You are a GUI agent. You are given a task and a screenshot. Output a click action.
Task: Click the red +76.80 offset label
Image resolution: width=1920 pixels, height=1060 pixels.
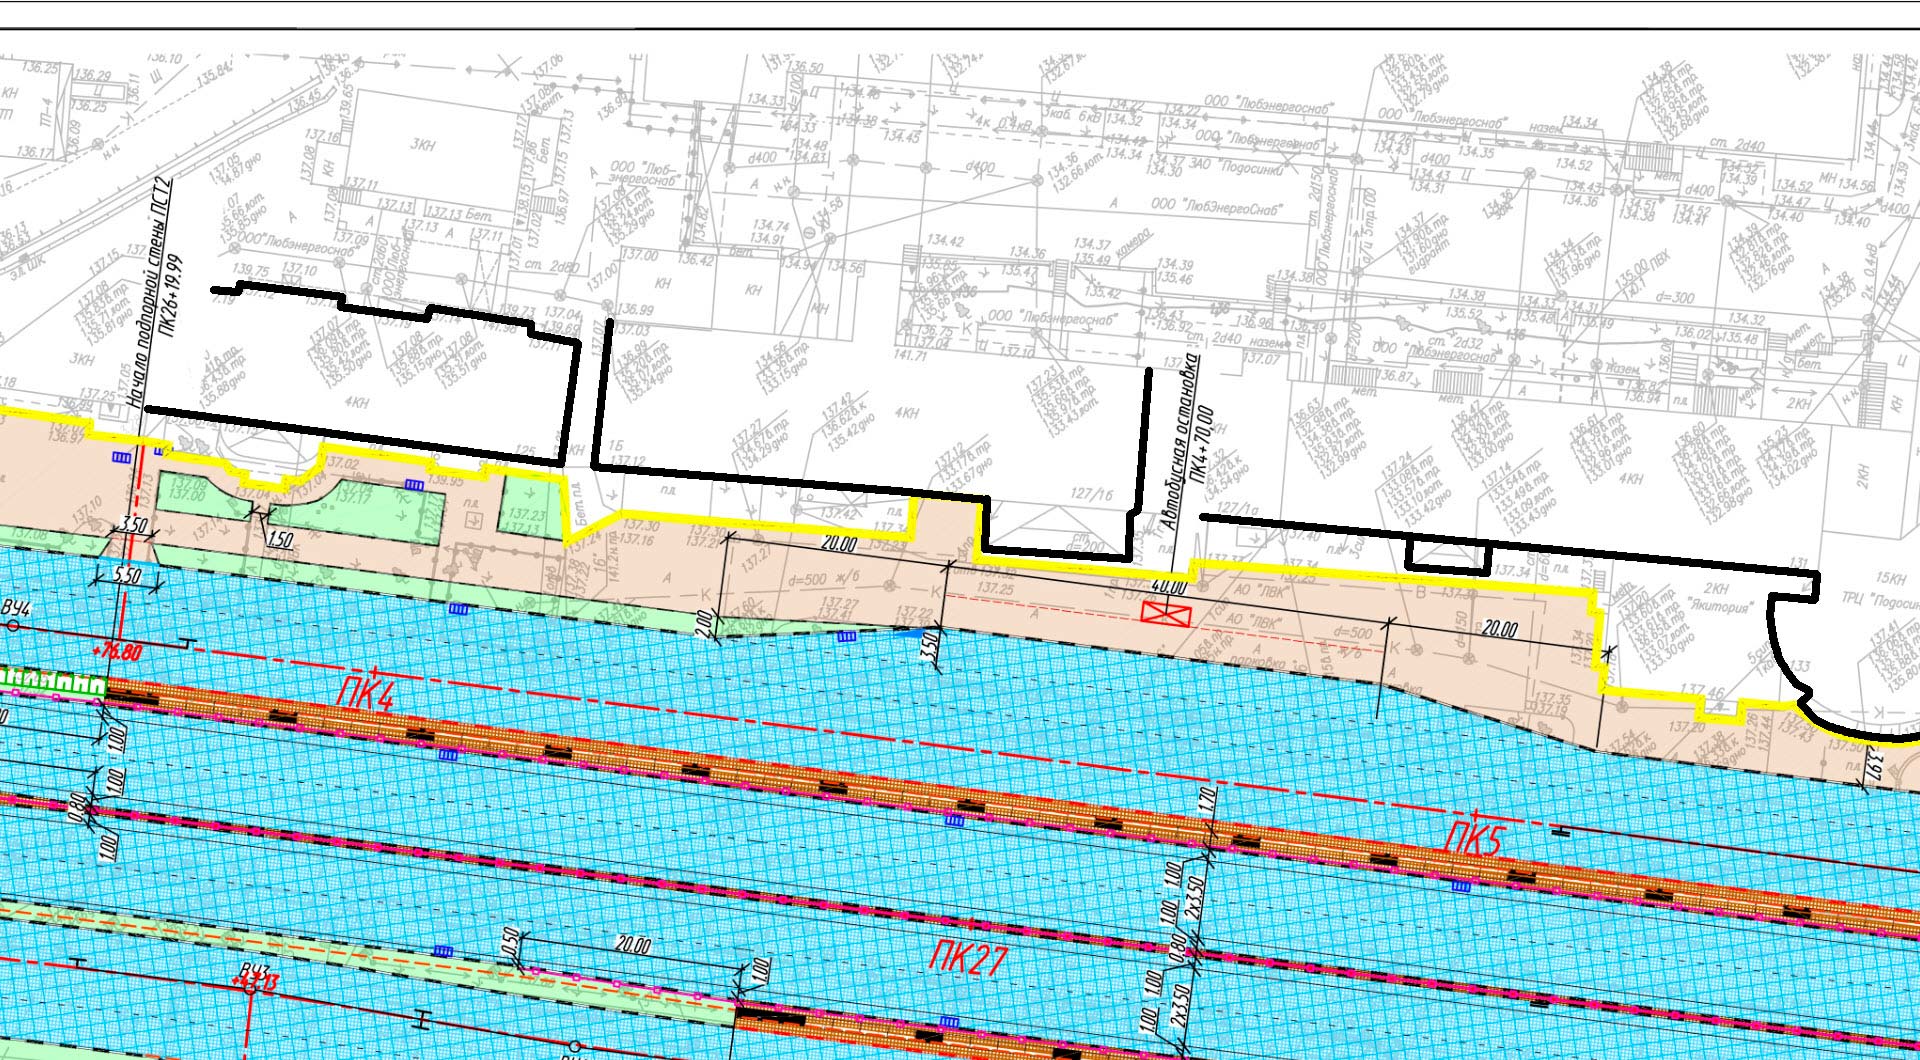coord(115,652)
